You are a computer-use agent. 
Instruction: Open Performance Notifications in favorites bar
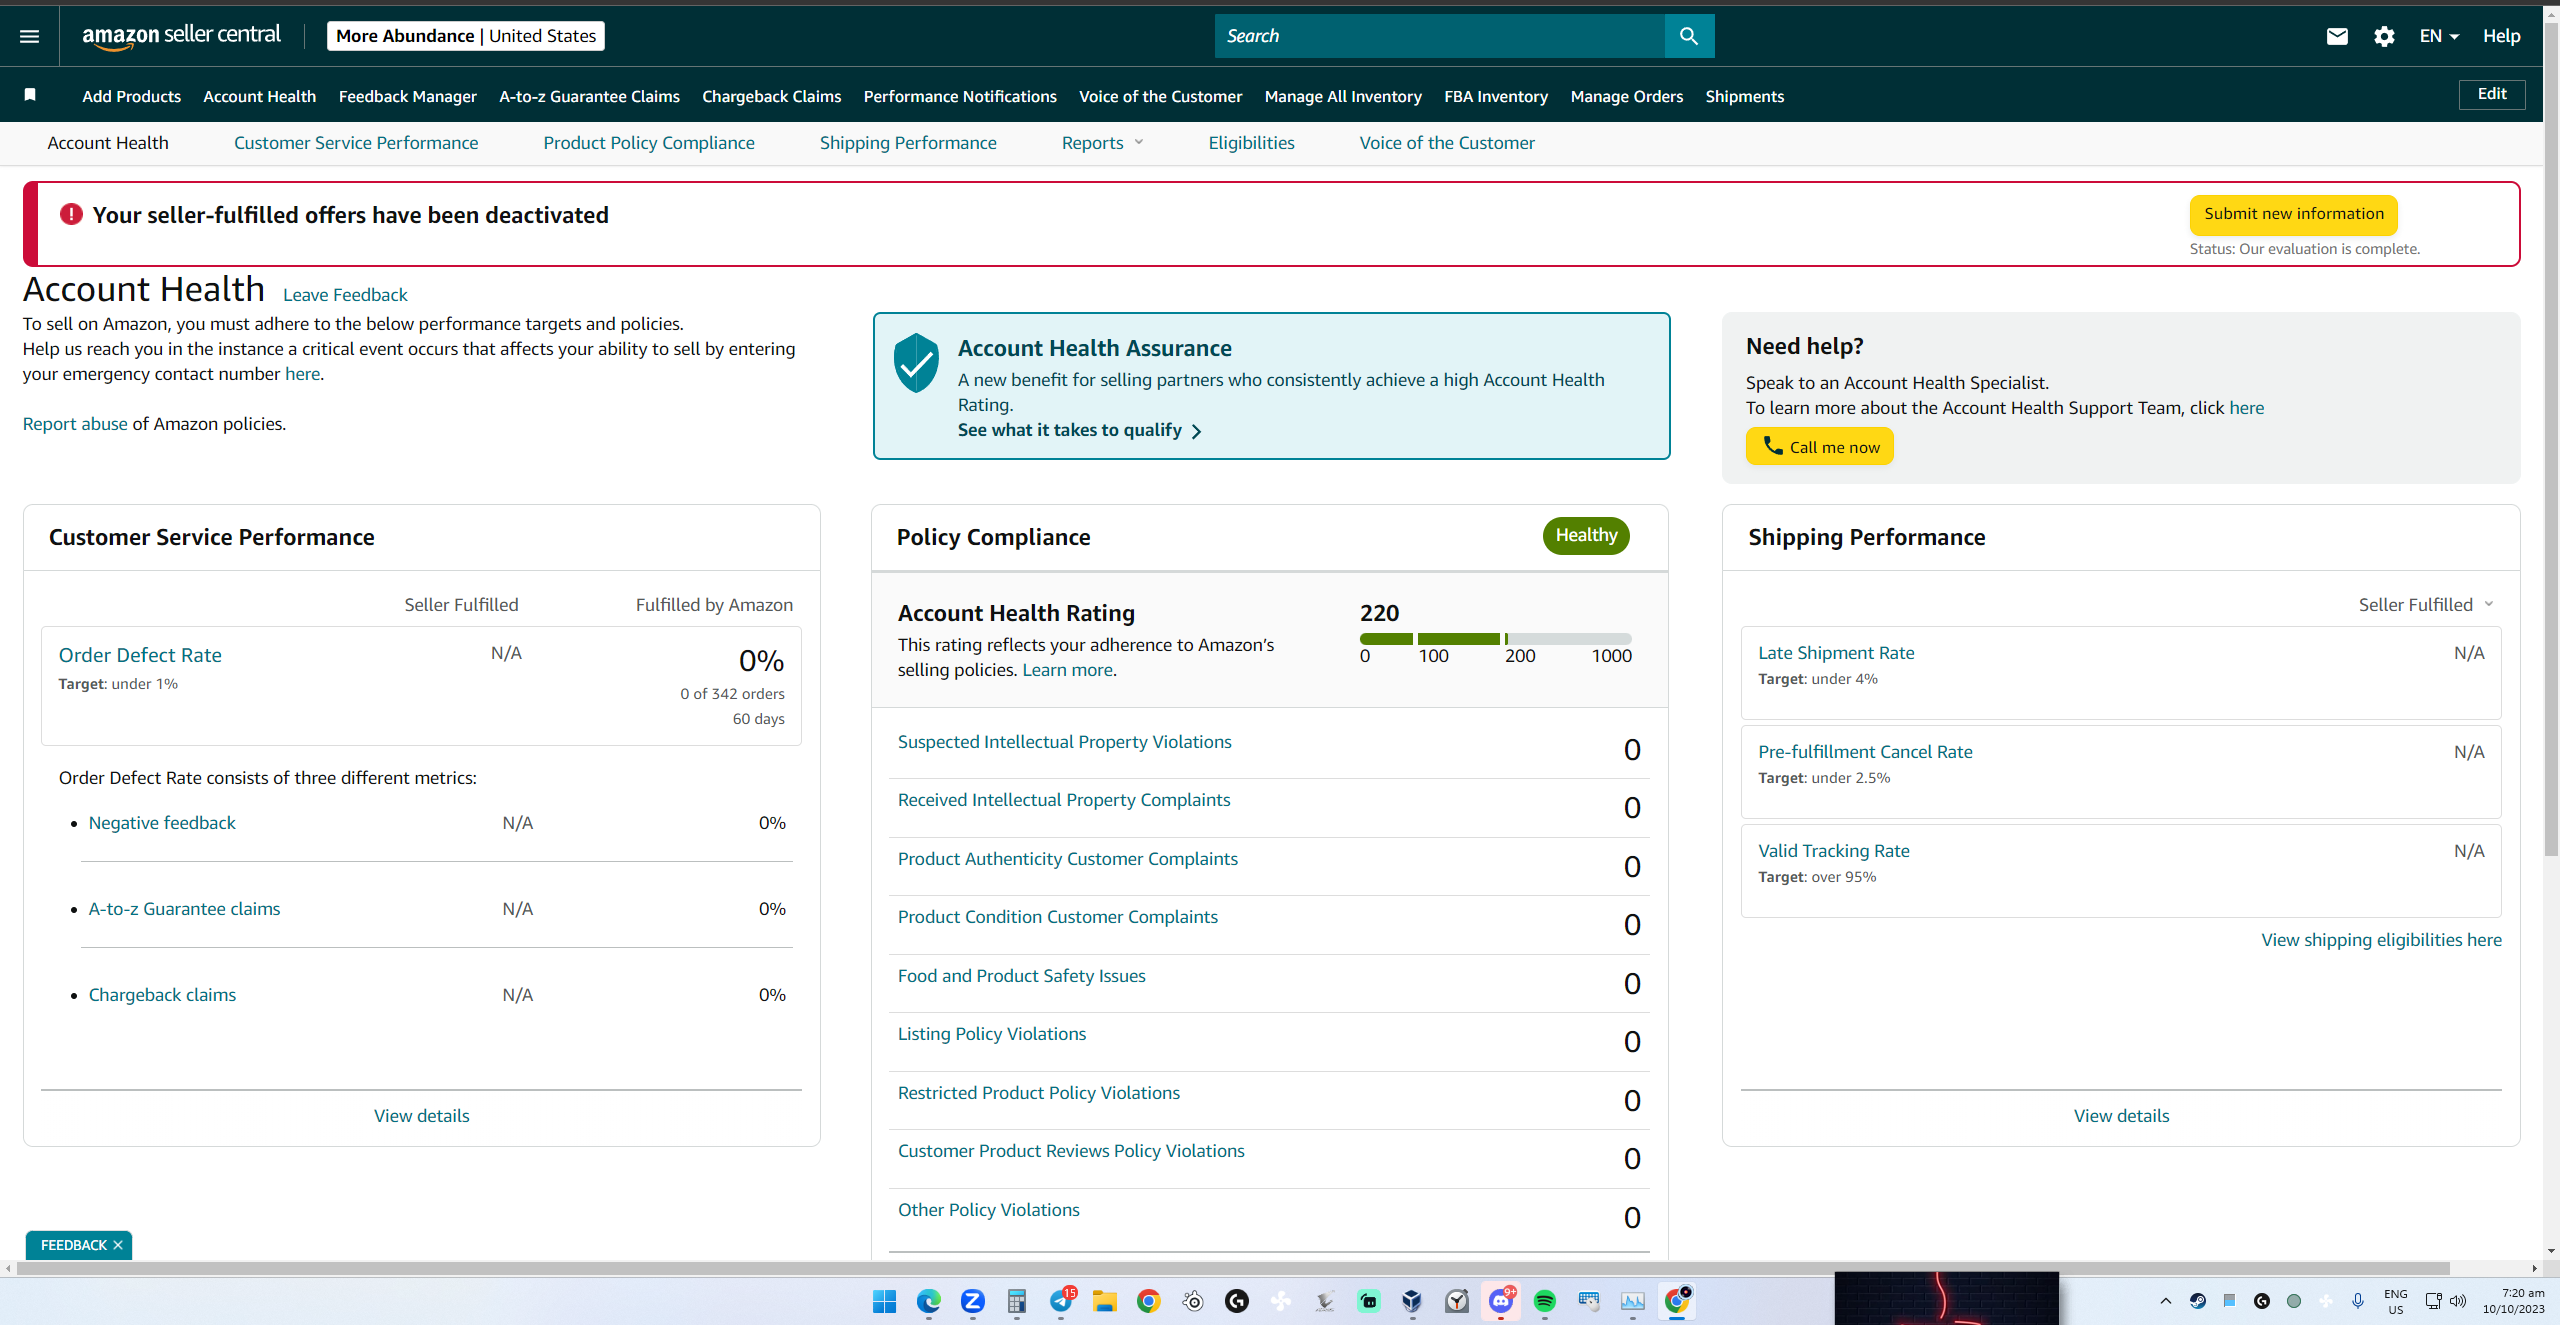(x=960, y=96)
